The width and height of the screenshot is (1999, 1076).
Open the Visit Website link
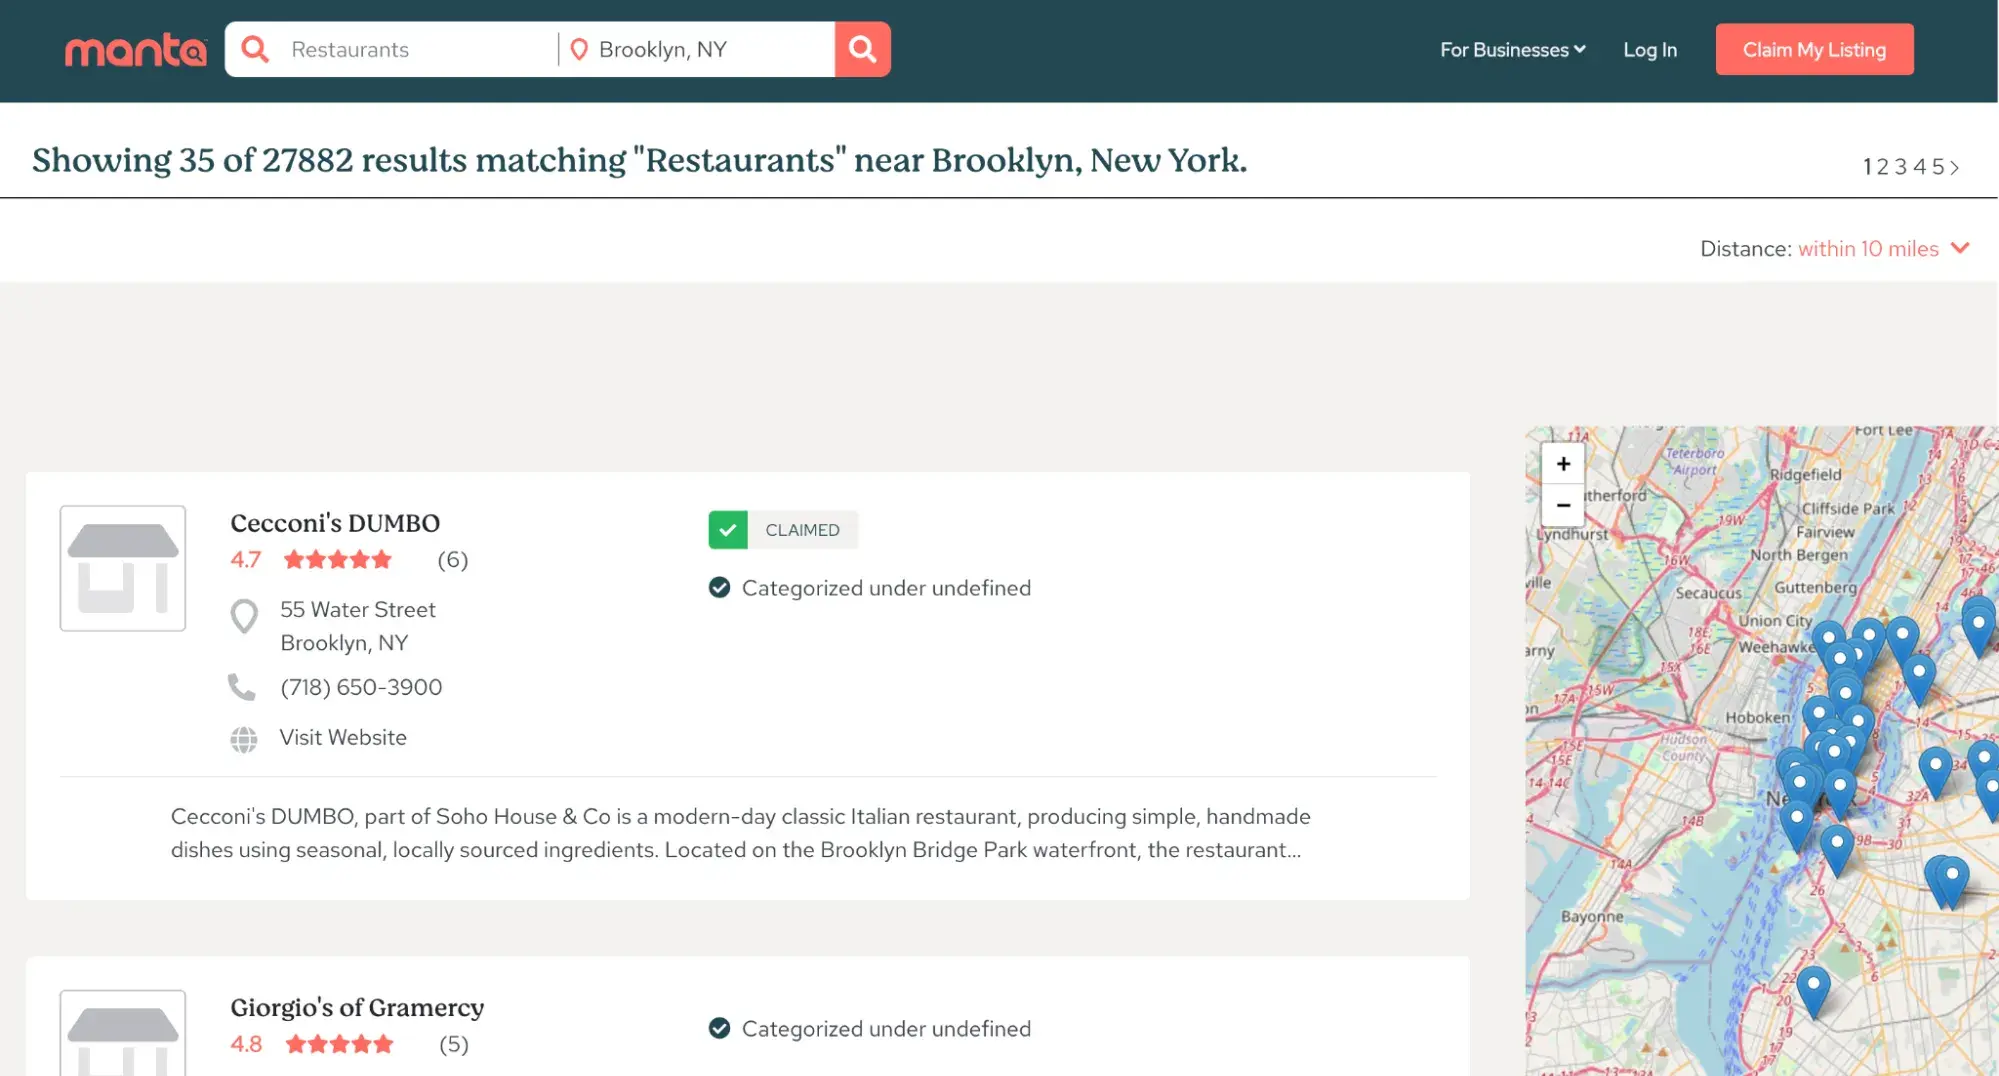343,738
